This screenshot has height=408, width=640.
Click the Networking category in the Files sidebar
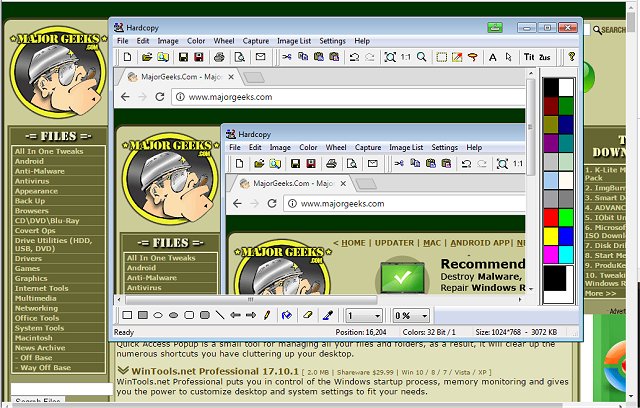tap(36, 308)
